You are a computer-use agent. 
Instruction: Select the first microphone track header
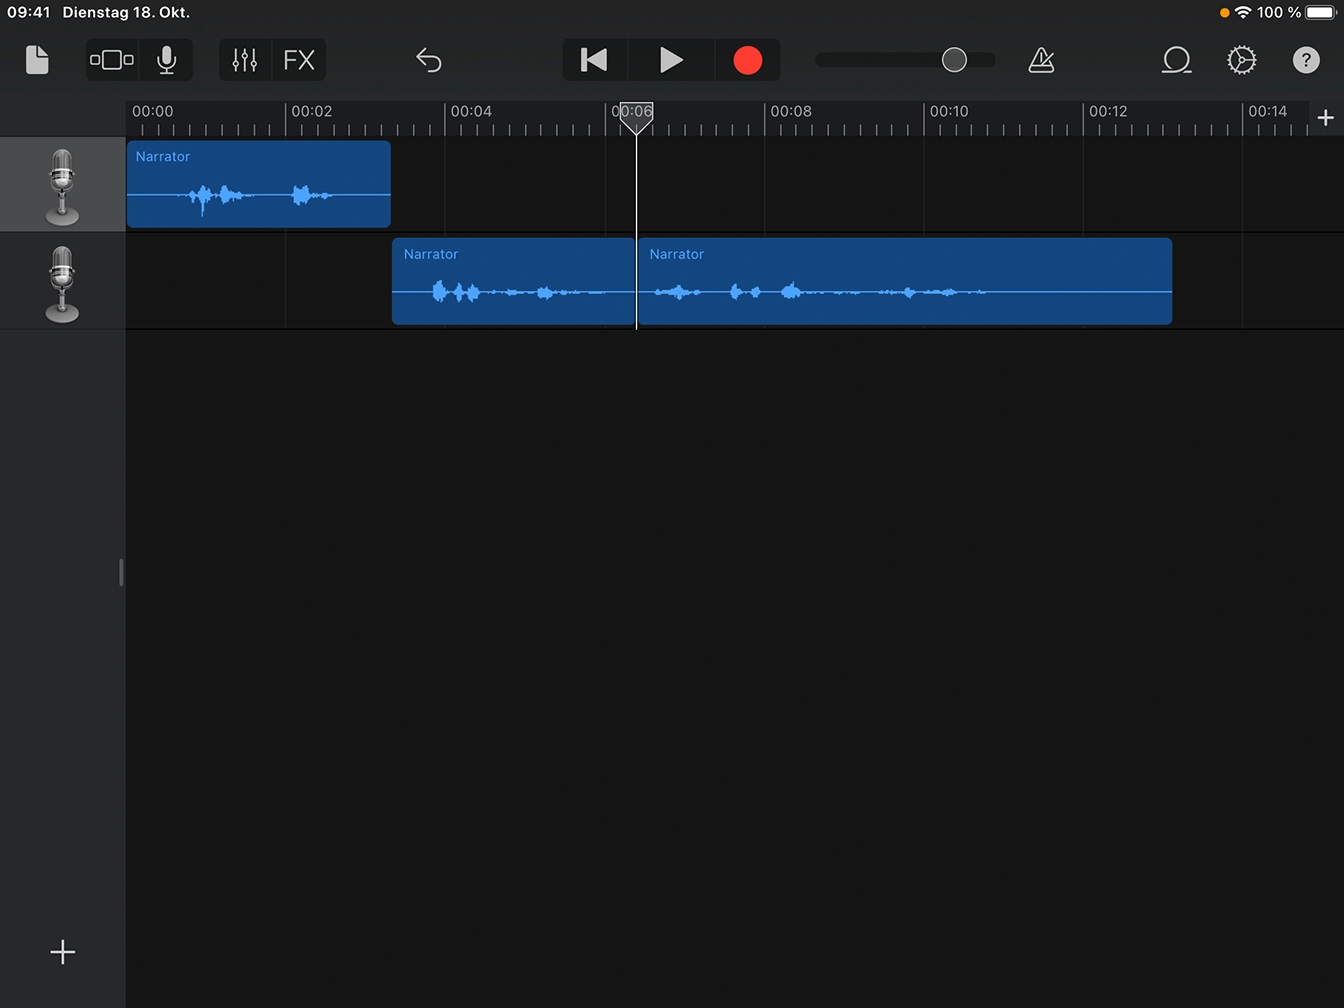pyautogui.click(x=62, y=186)
